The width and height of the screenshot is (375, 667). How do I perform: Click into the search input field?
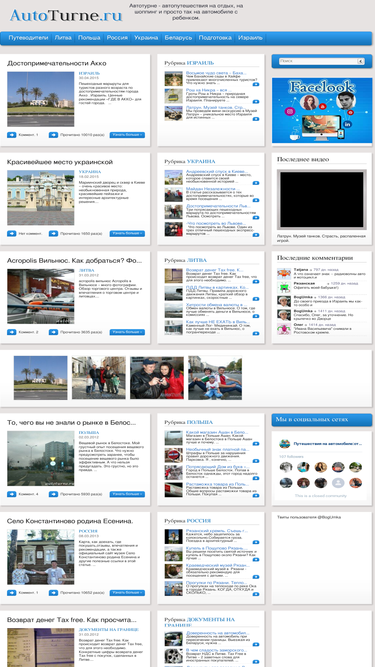(x=318, y=61)
